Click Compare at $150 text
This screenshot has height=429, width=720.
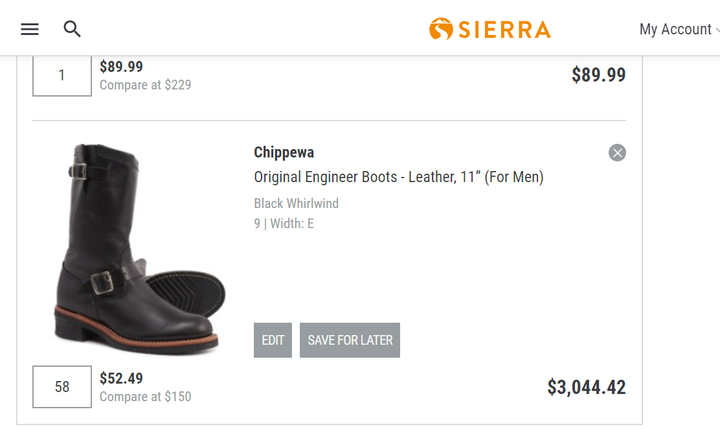tap(146, 396)
